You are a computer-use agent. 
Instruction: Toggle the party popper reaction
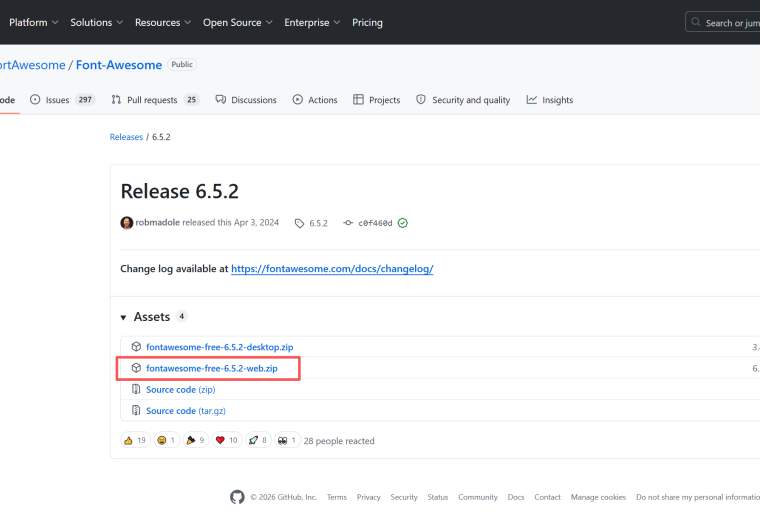pyautogui.click(x=195, y=440)
